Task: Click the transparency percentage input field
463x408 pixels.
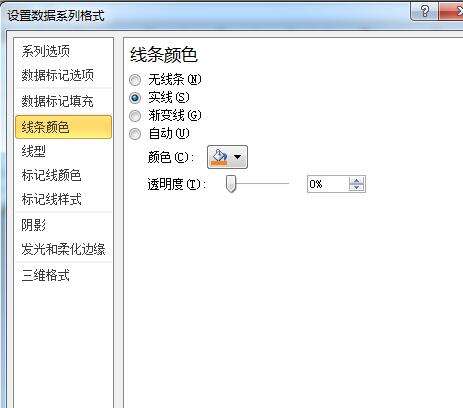Action: pos(328,184)
